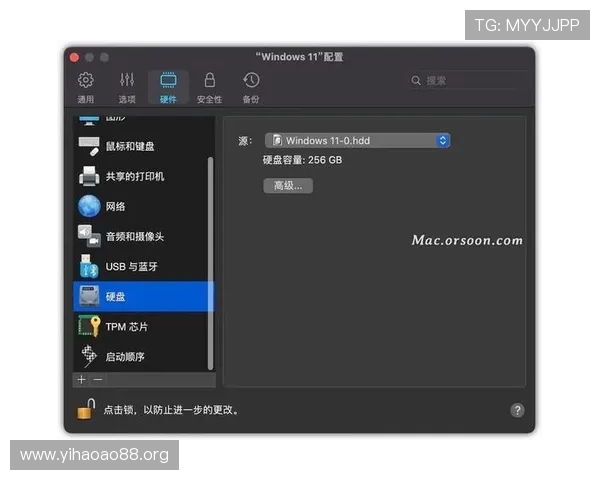Select 共享的打印机 label in sidebar
The height and width of the screenshot is (480, 600).
[x=135, y=176]
